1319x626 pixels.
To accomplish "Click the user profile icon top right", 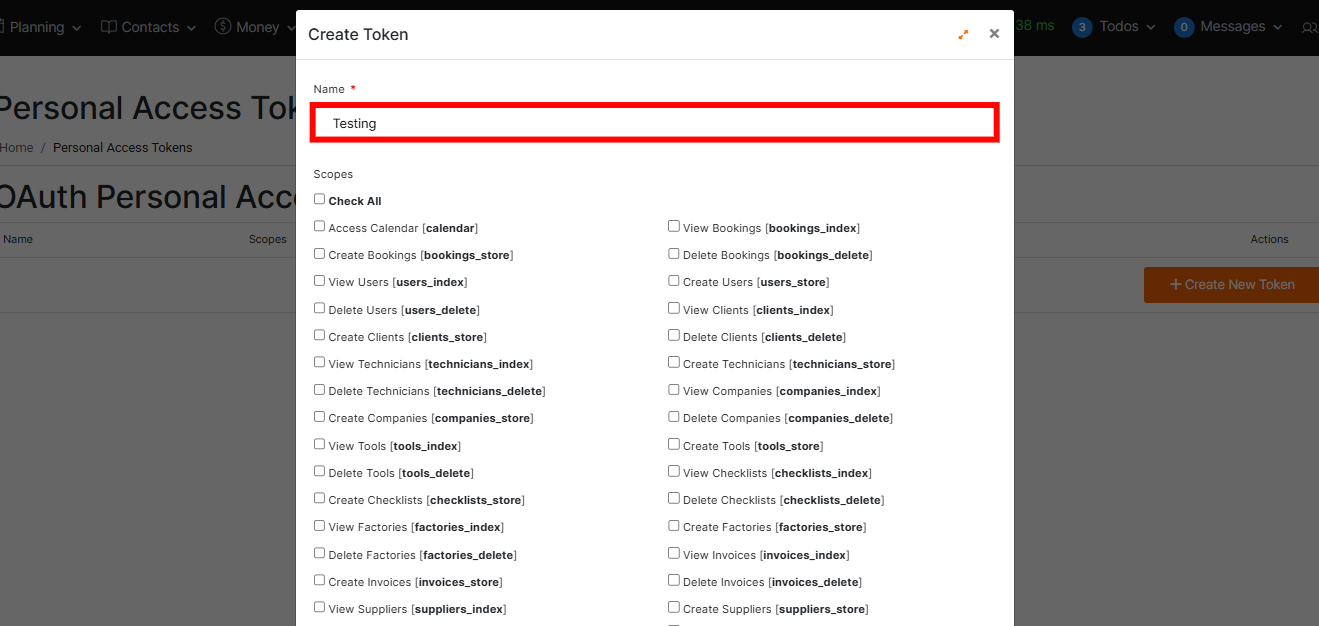I will 1310,27.
